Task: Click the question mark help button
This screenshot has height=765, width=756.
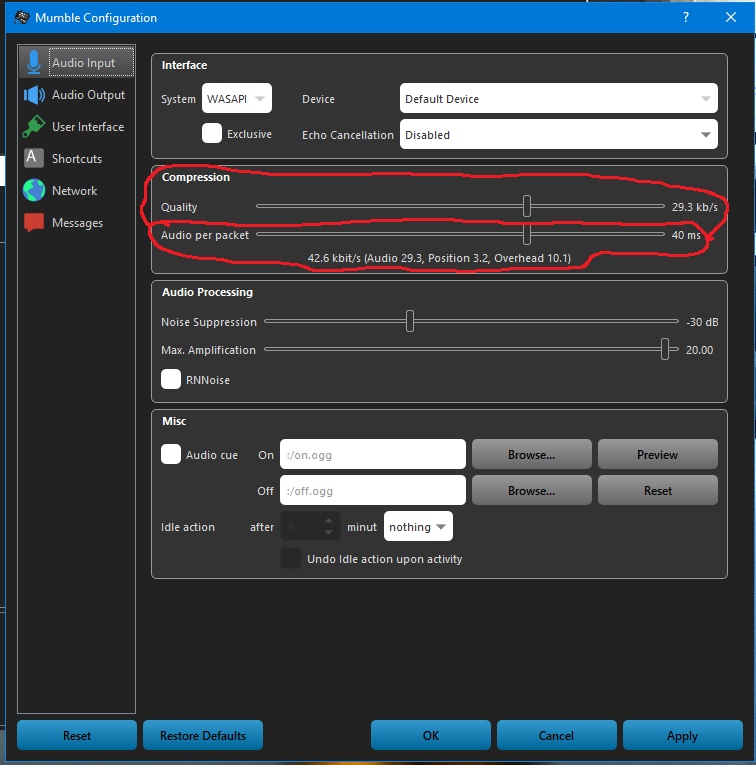Action: click(686, 17)
